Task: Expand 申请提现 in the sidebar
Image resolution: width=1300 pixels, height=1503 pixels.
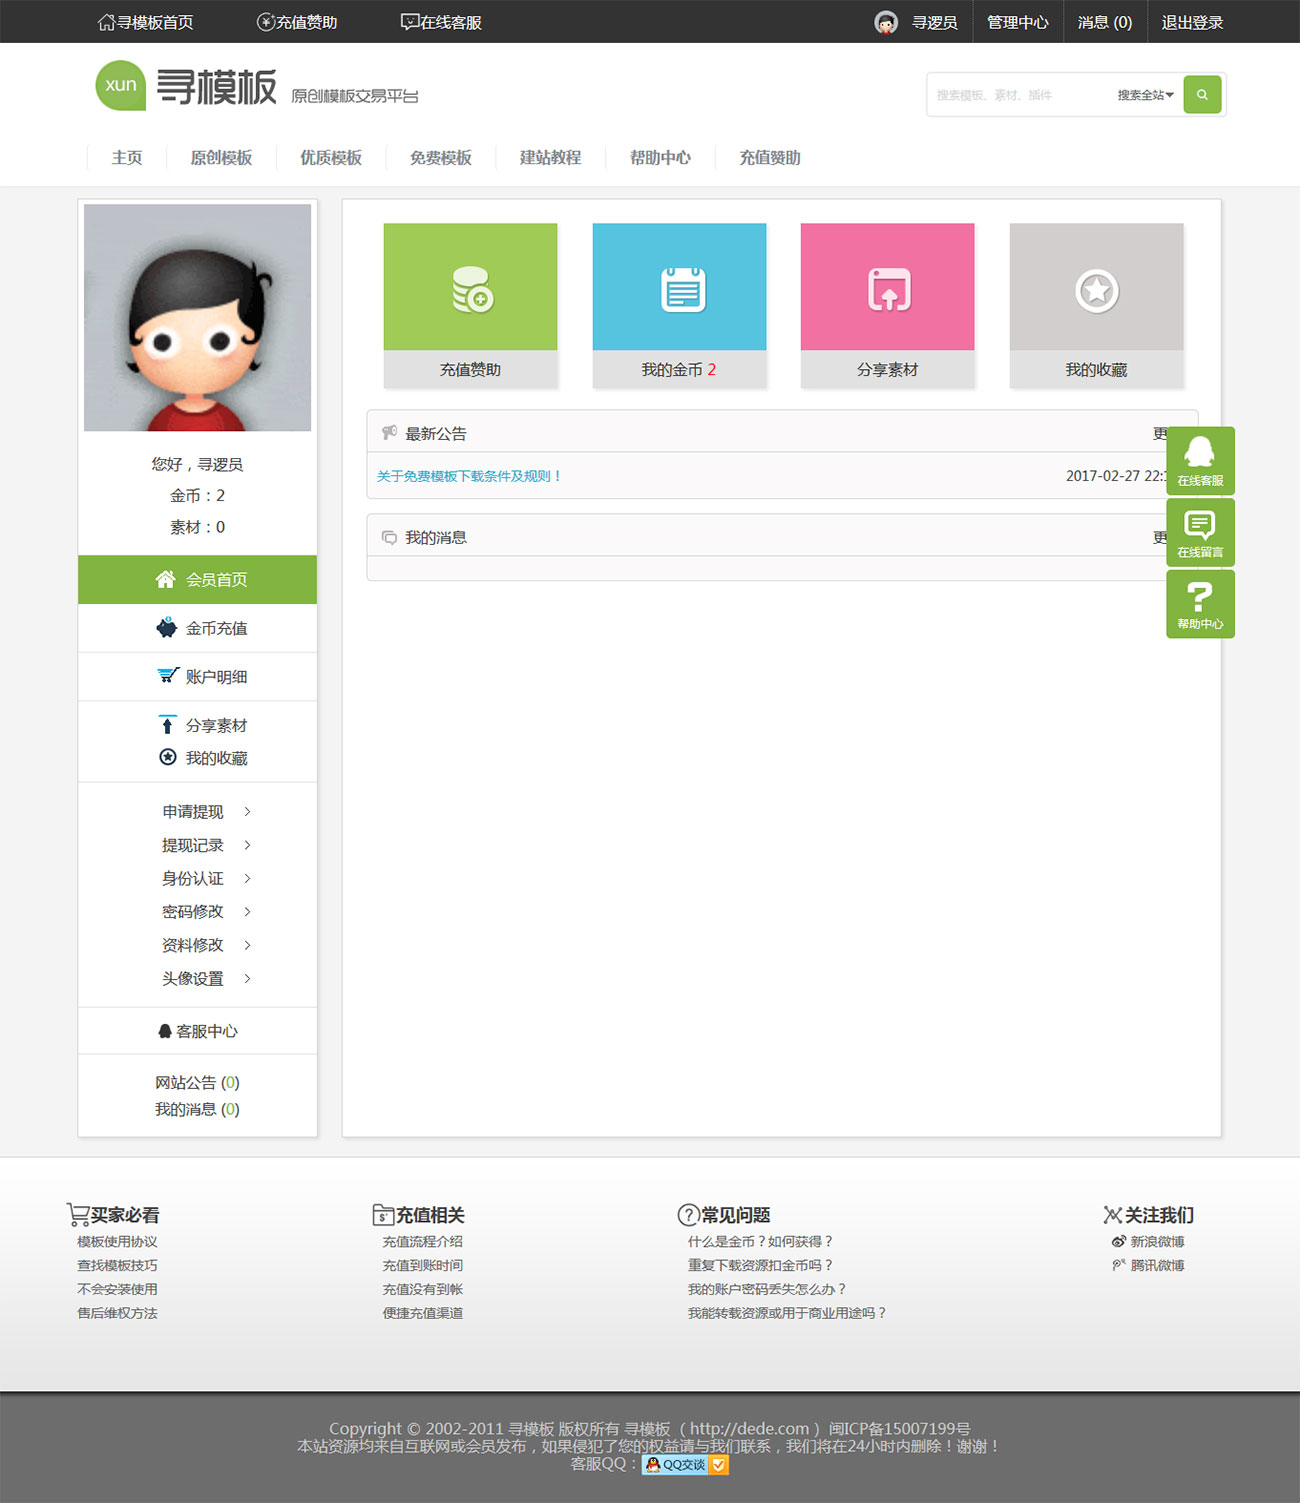Action: point(205,812)
